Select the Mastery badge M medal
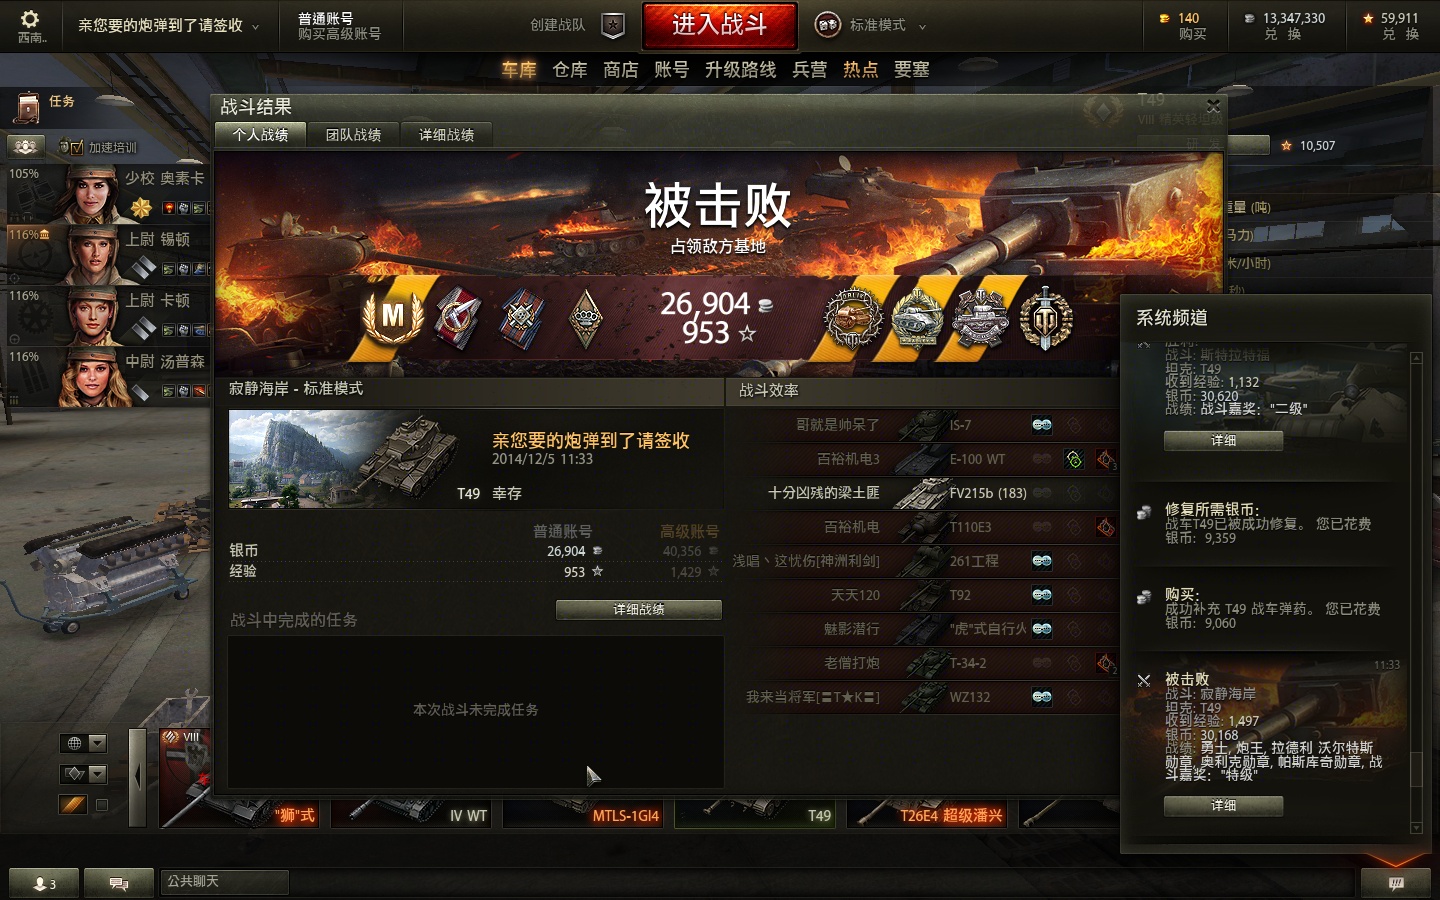 (392, 316)
